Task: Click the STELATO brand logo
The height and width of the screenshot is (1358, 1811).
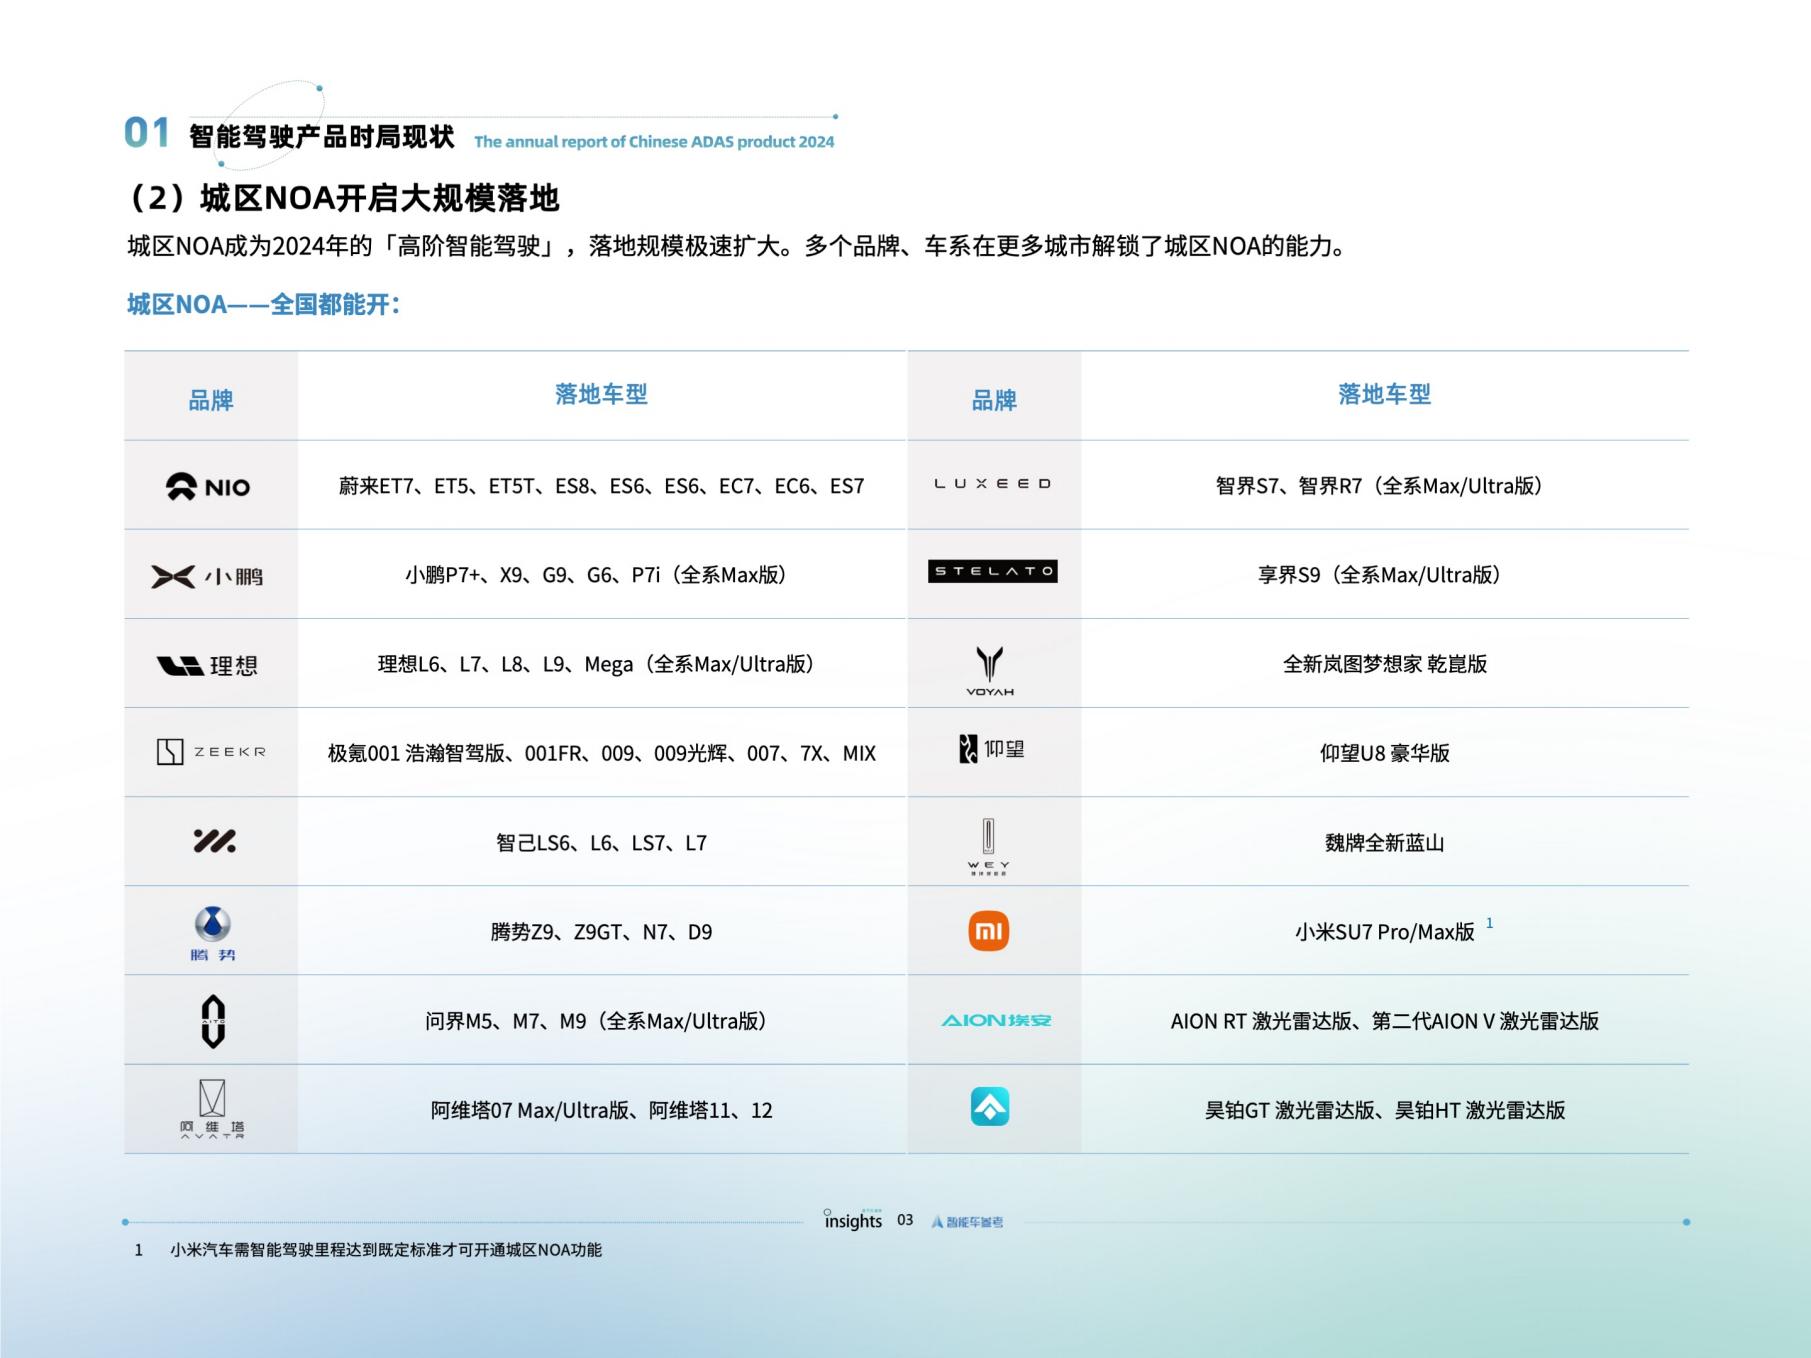Action: [x=992, y=572]
